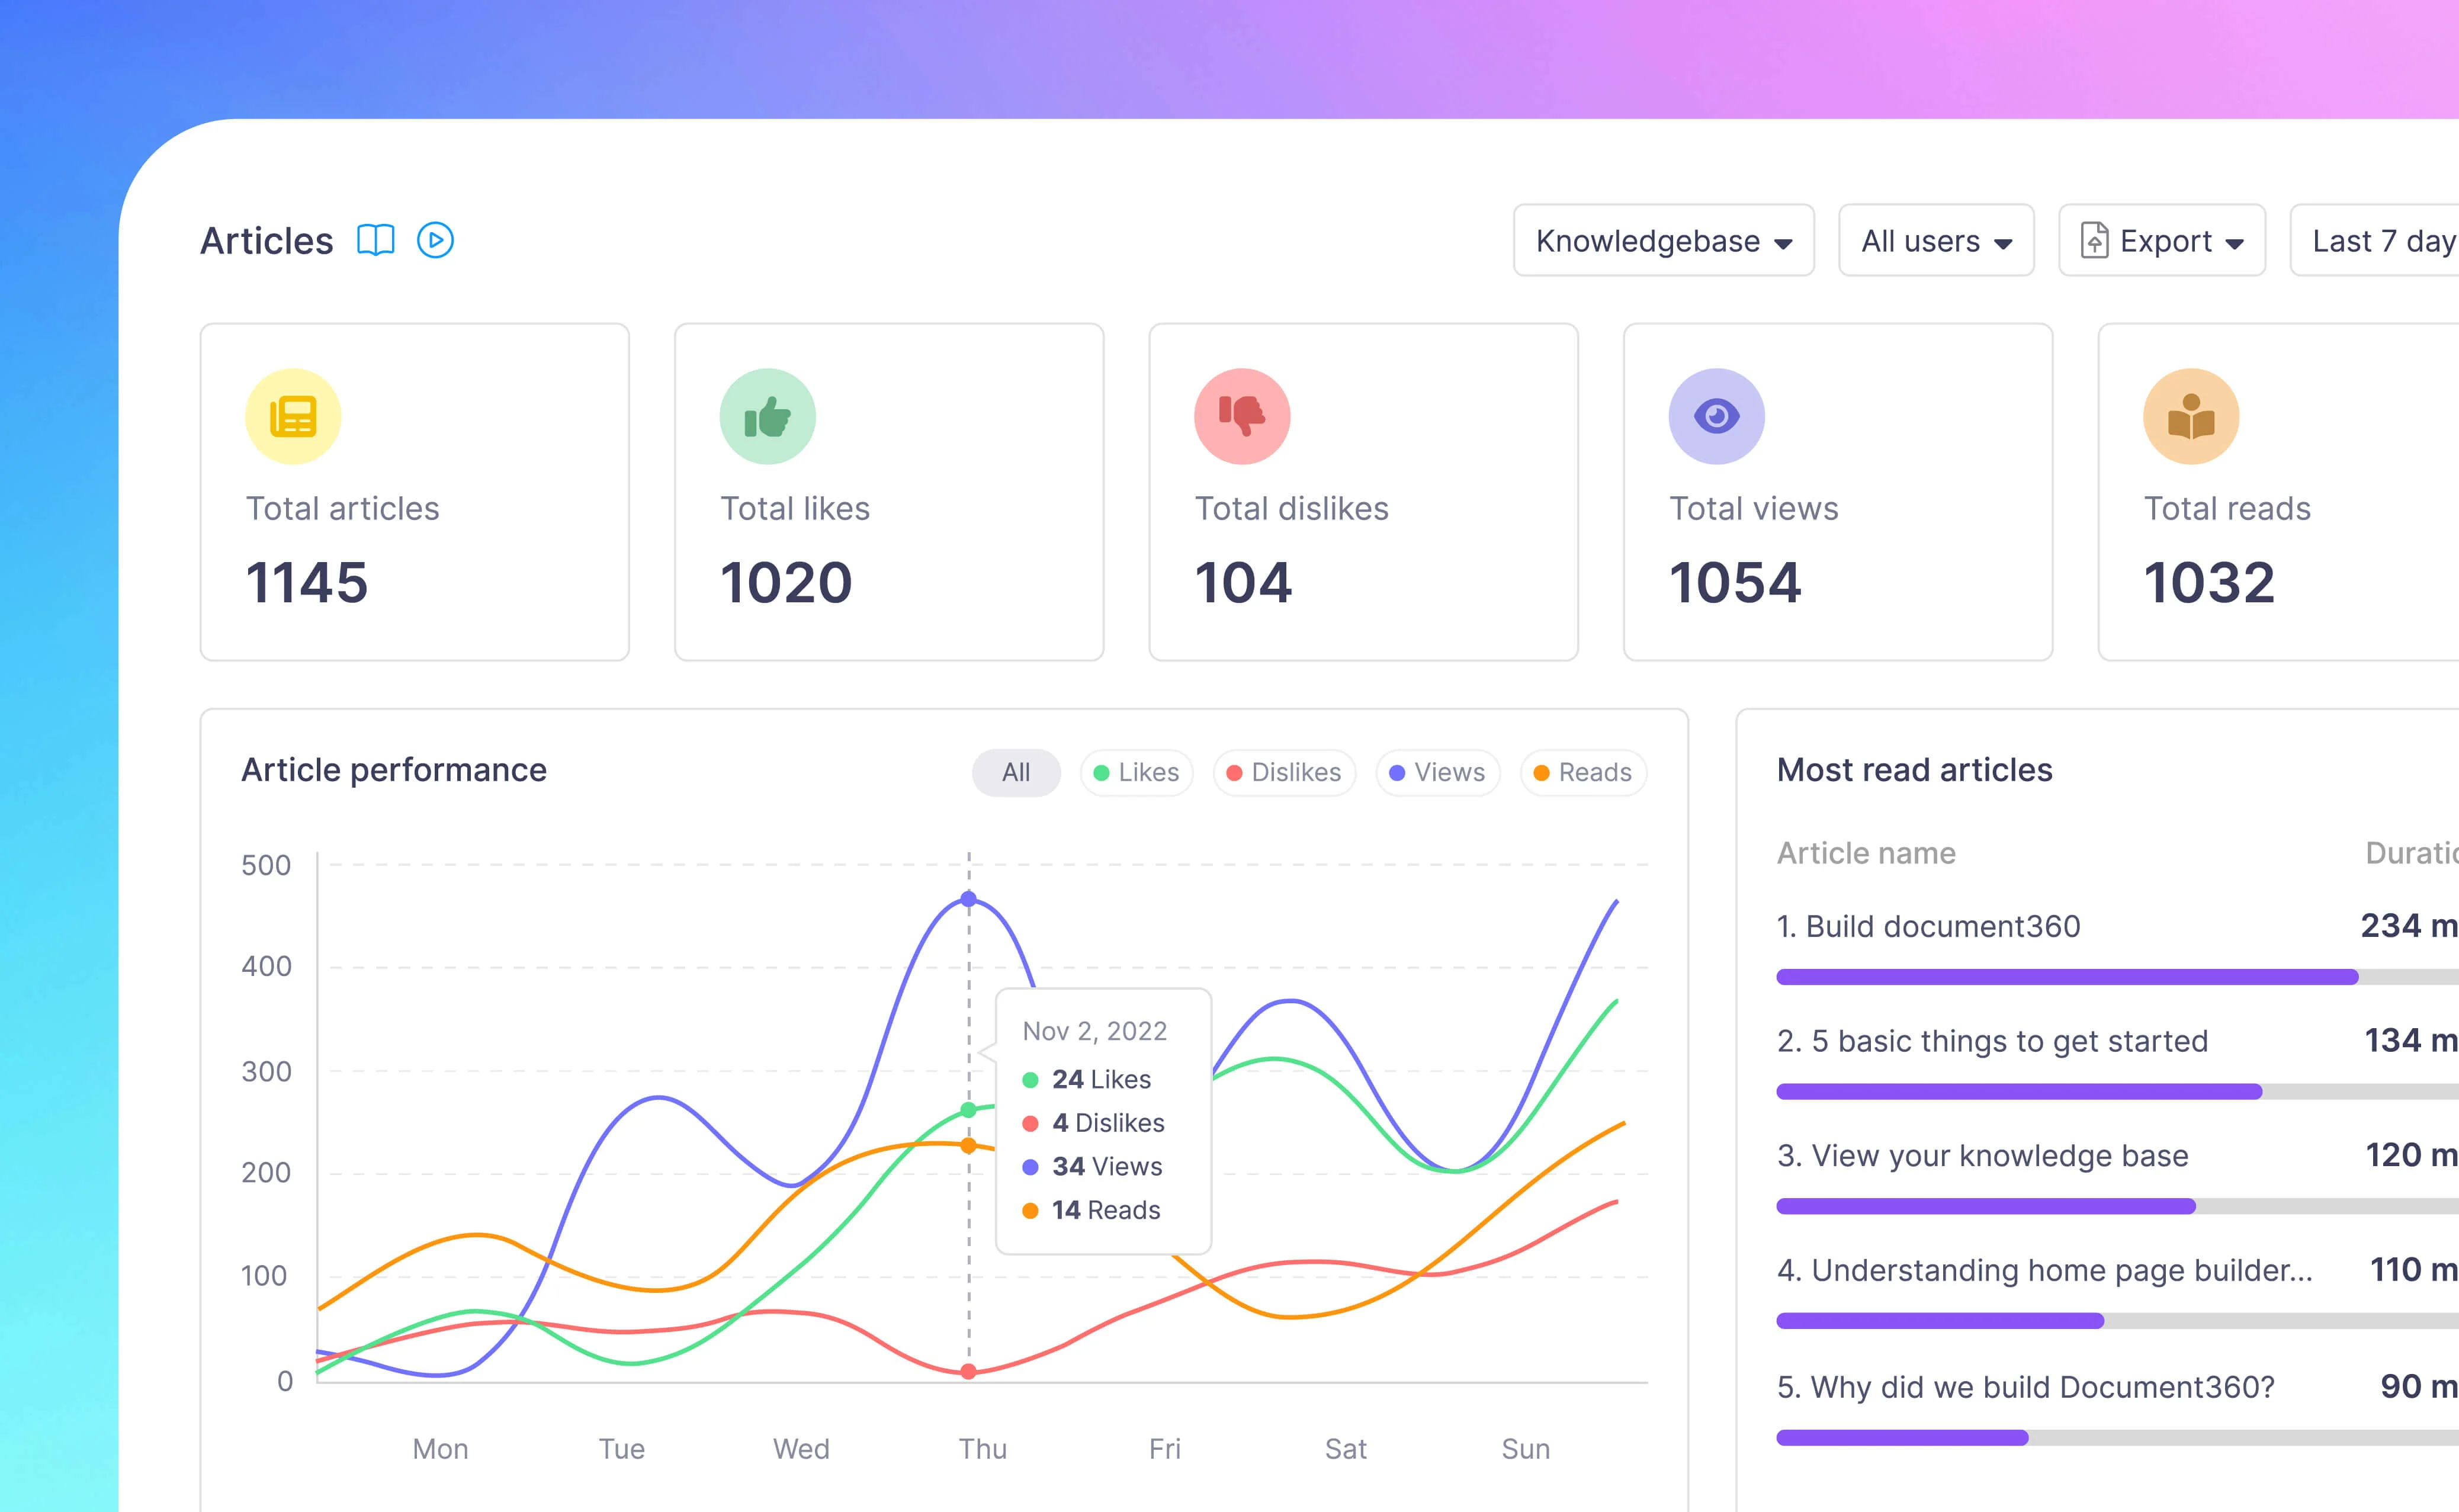
Task: Click the green thumbs-up Total likes icon
Action: 768,416
